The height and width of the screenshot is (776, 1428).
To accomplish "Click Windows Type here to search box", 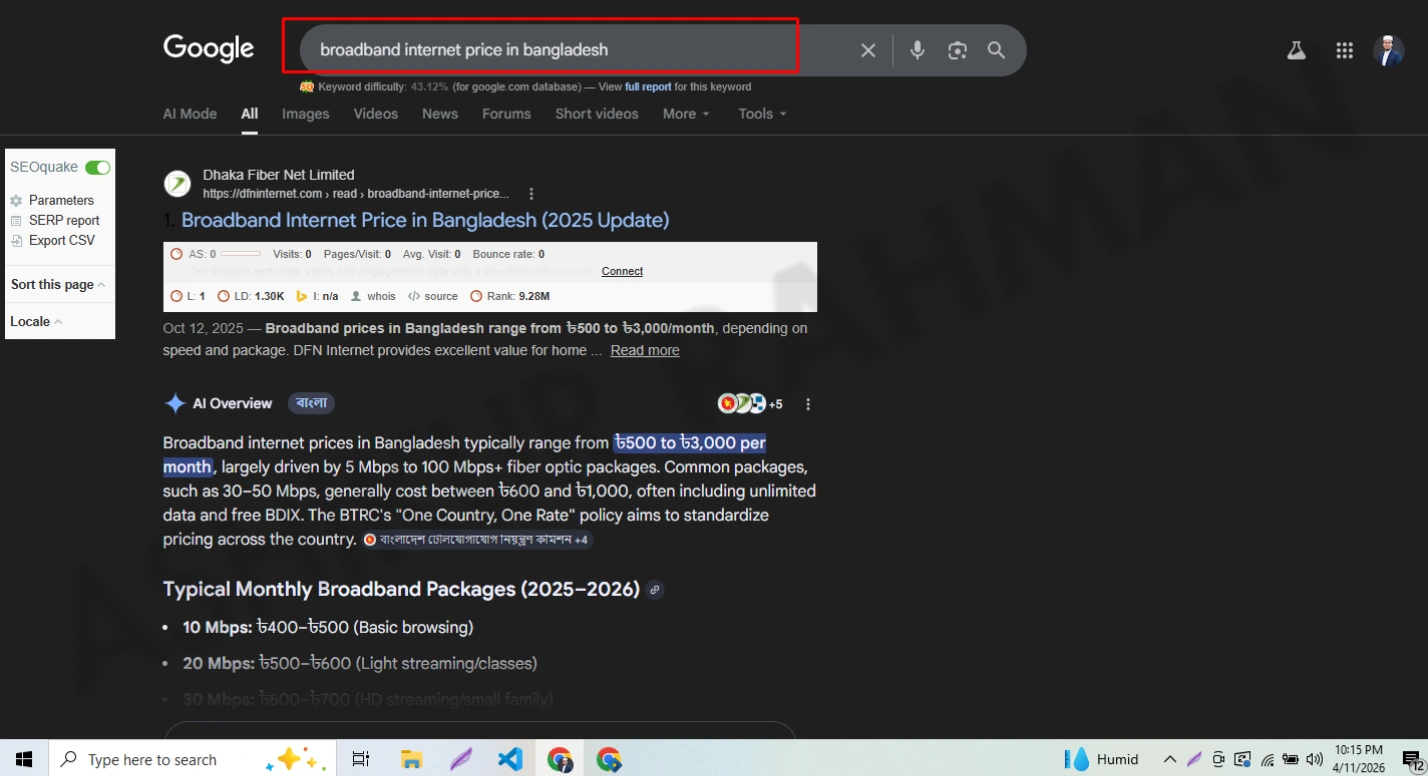I will tap(192, 759).
